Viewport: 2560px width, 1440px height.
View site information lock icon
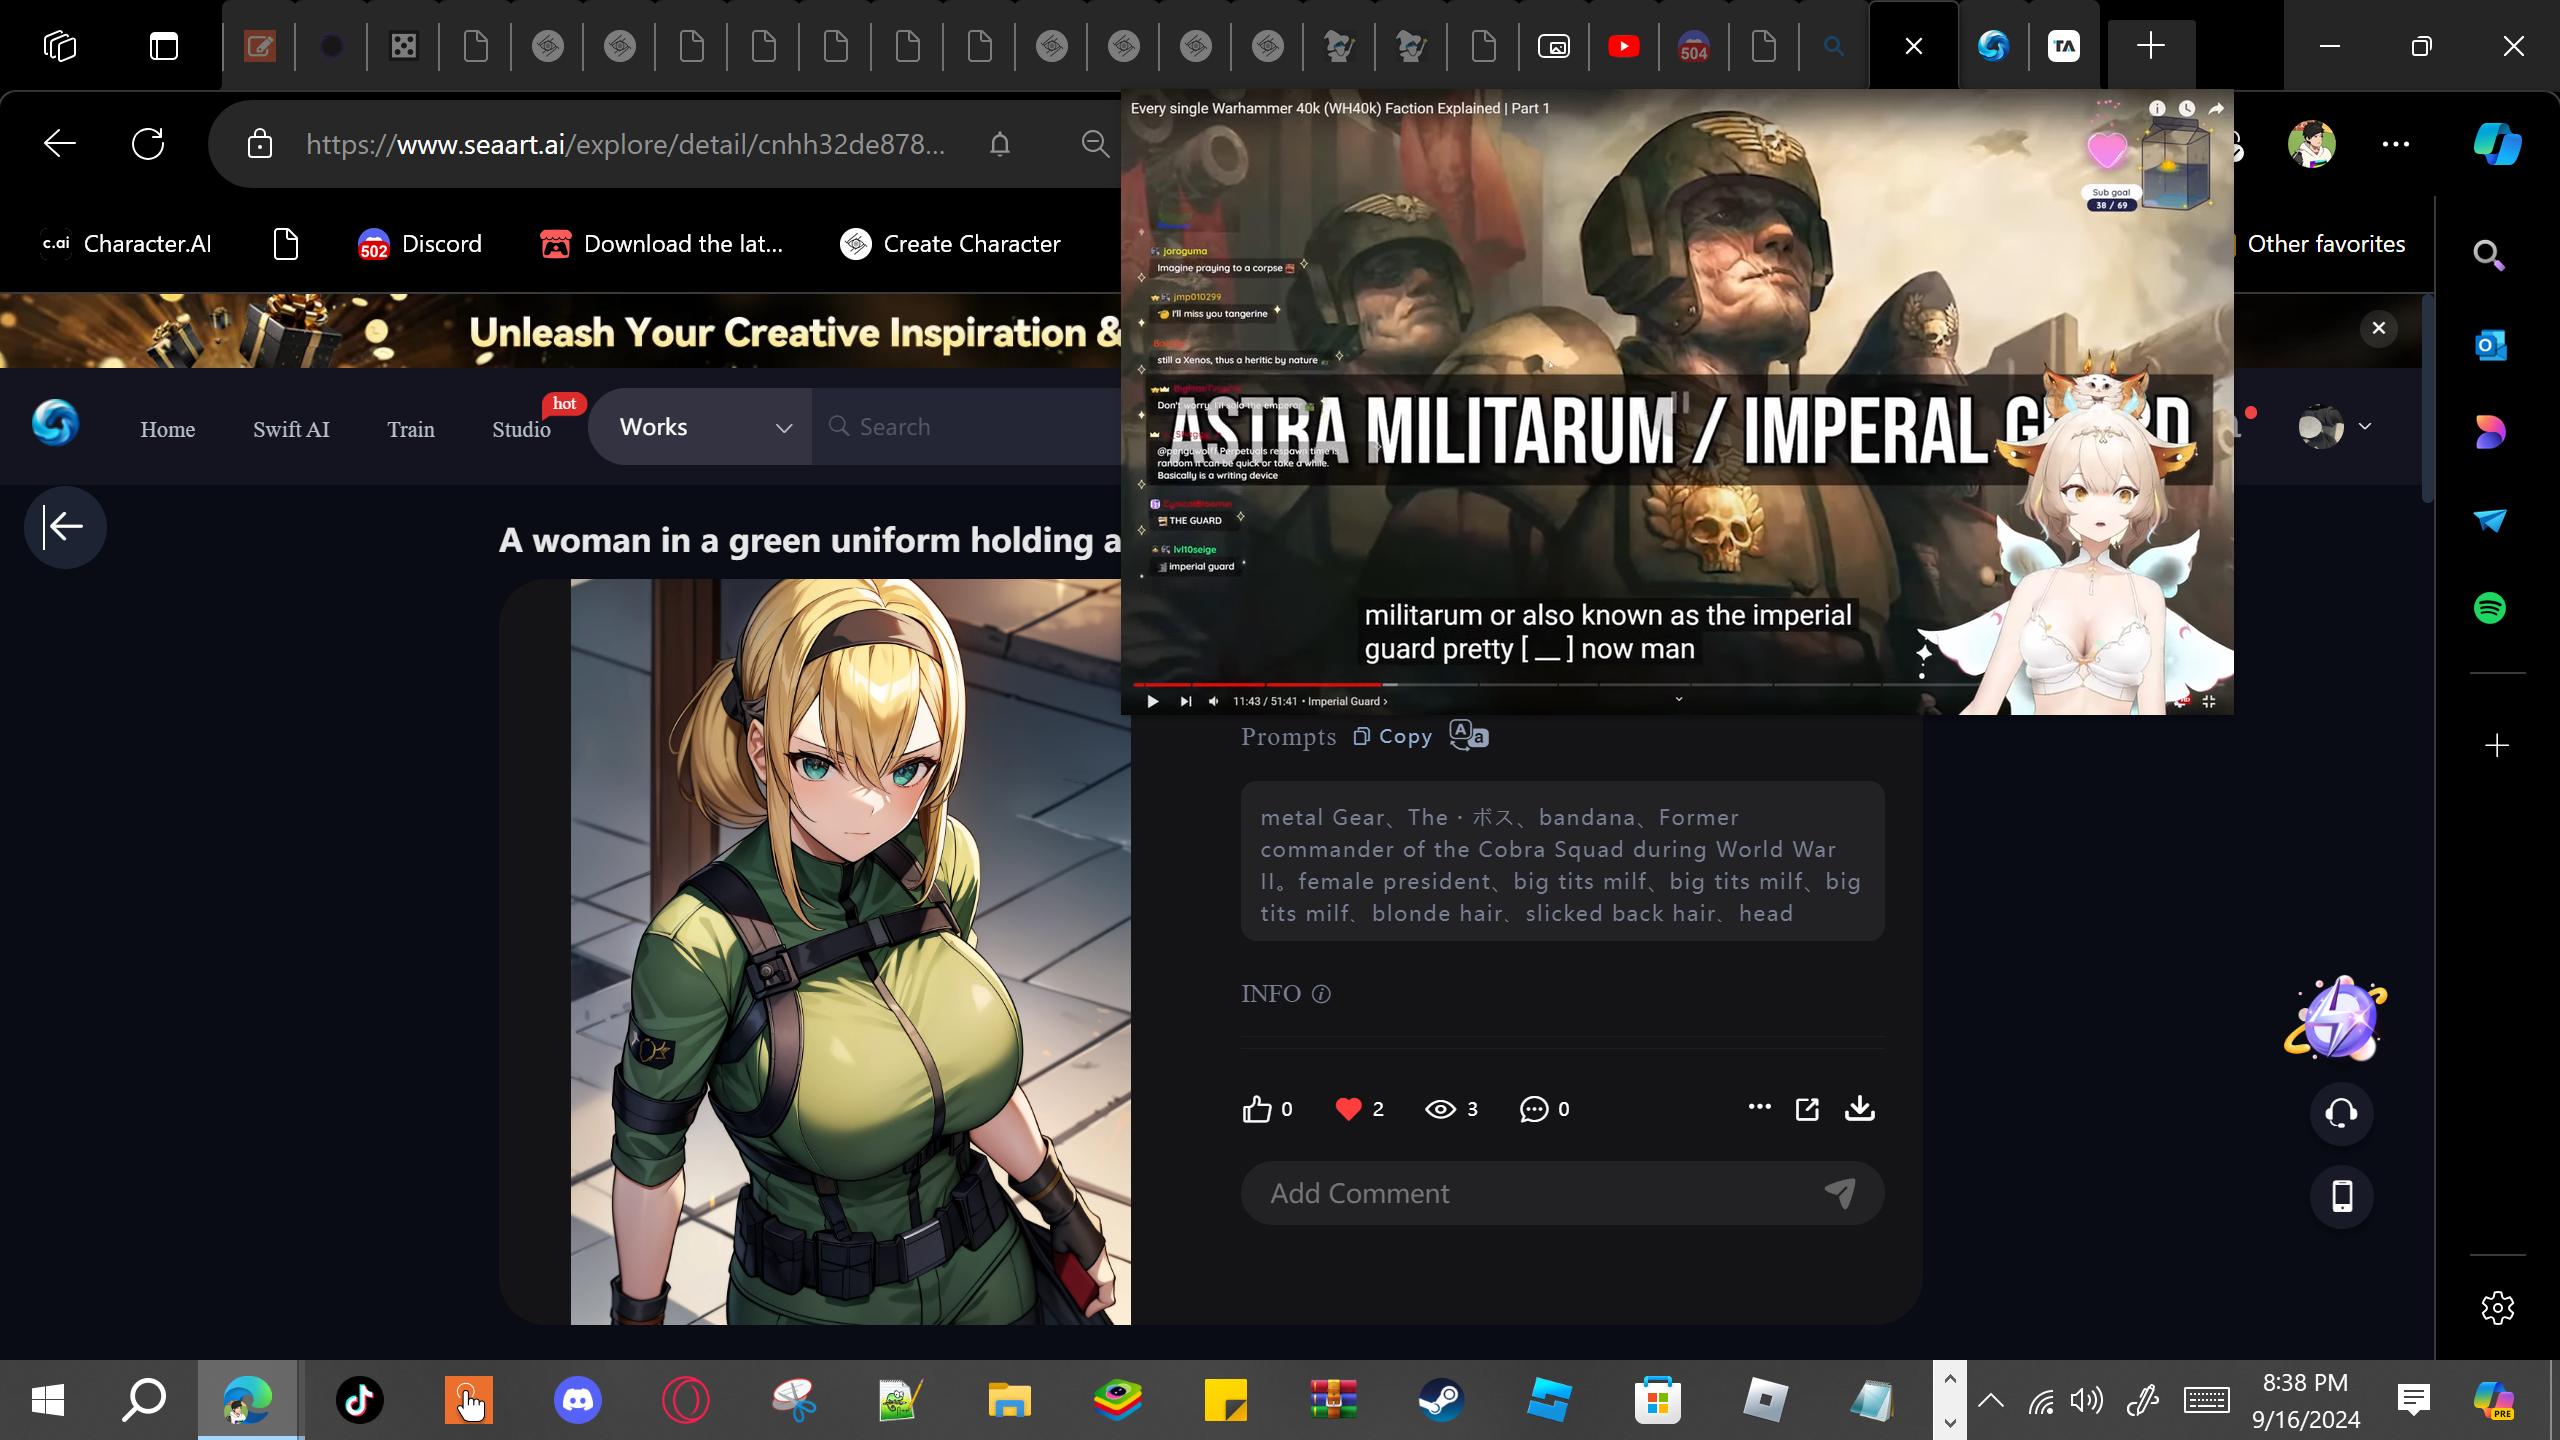click(260, 144)
